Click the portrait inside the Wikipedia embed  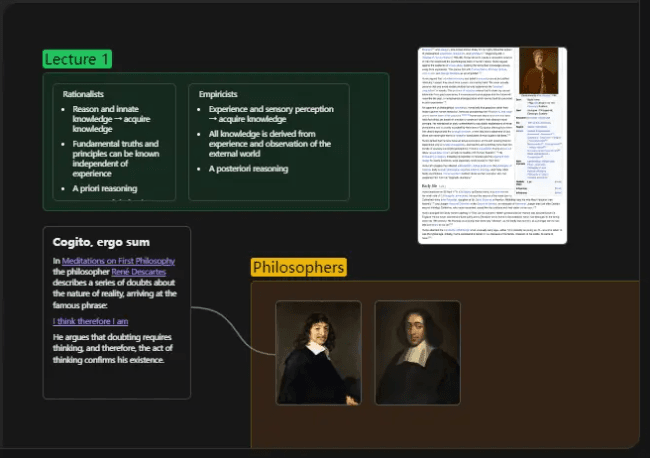(539, 70)
